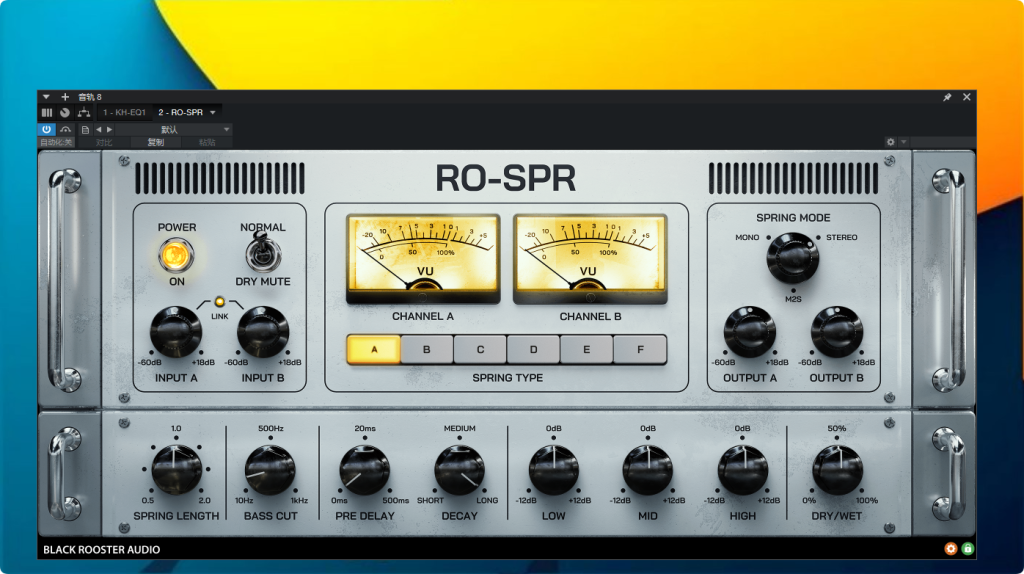The width and height of the screenshot is (1024, 574).
Task: Switch to the 1 - KH-EQ1 tab
Action: [x=124, y=112]
